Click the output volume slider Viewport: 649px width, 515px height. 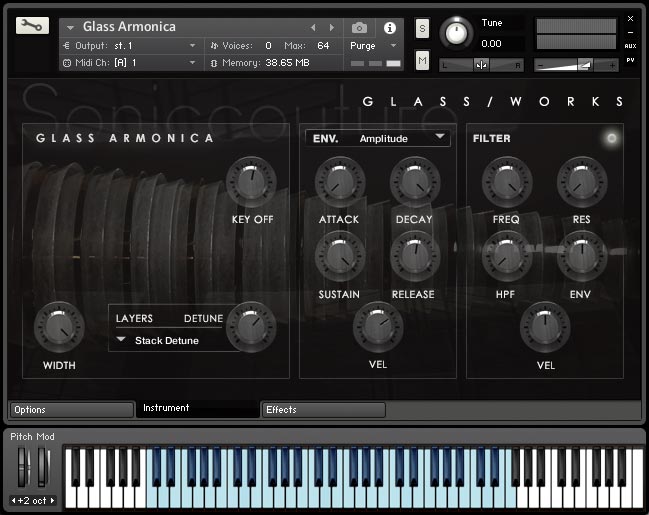(x=576, y=65)
